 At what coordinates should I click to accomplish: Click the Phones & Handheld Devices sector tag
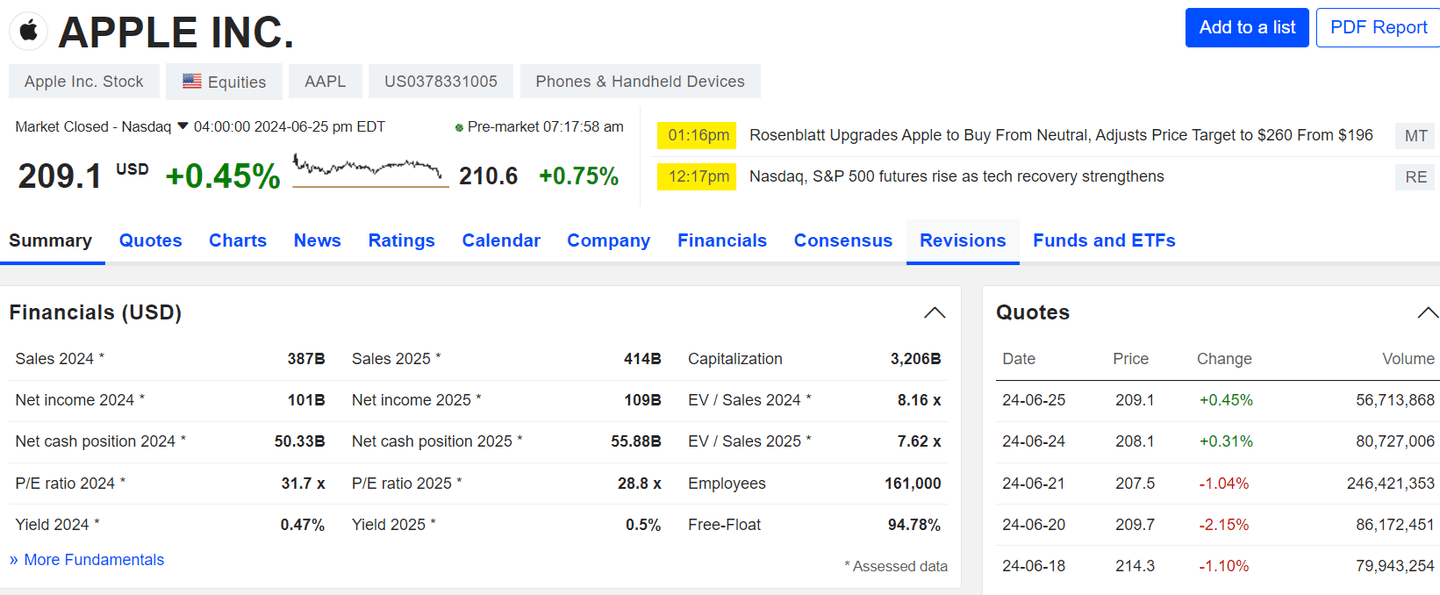pyautogui.click(x=639, y=81)
